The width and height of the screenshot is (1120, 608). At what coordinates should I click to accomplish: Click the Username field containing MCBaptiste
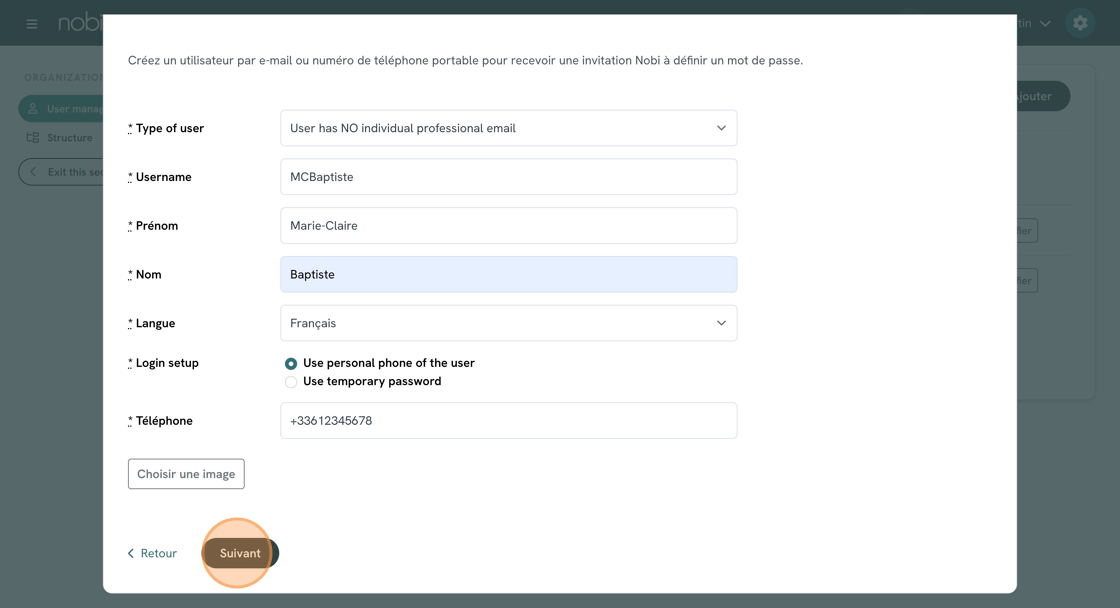point(508,177)
